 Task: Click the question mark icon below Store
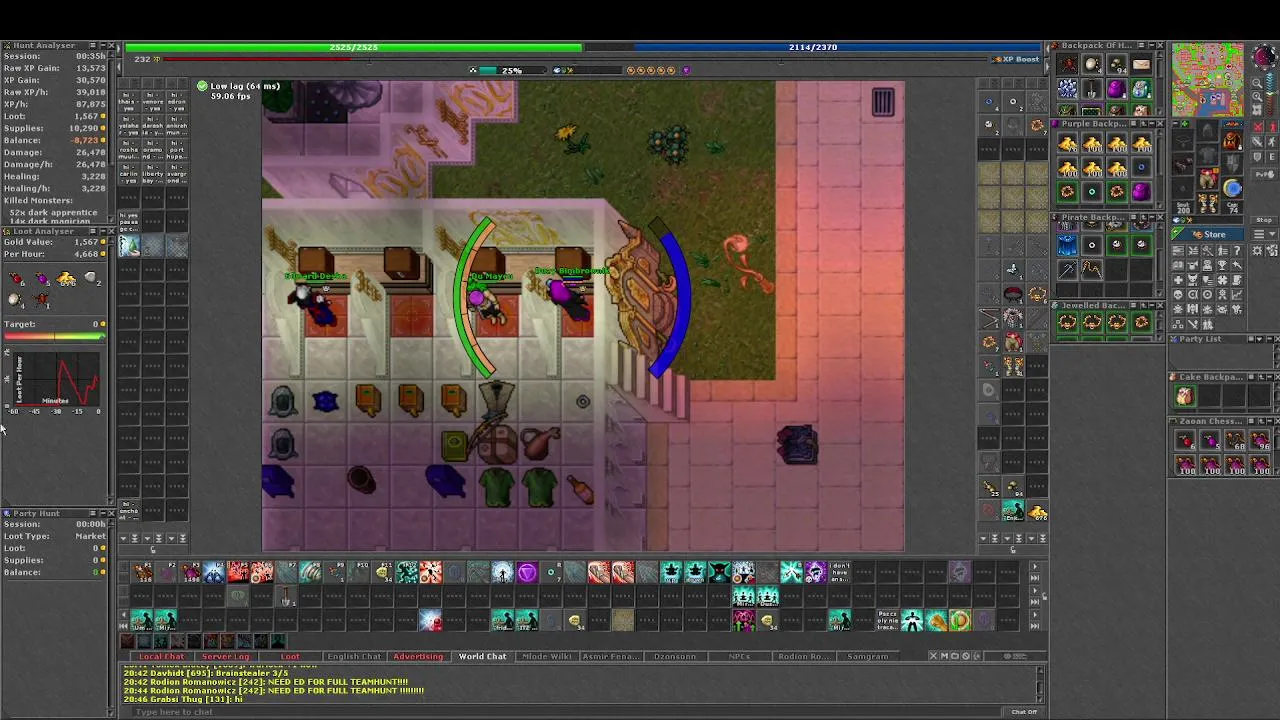coord(1237,250)
